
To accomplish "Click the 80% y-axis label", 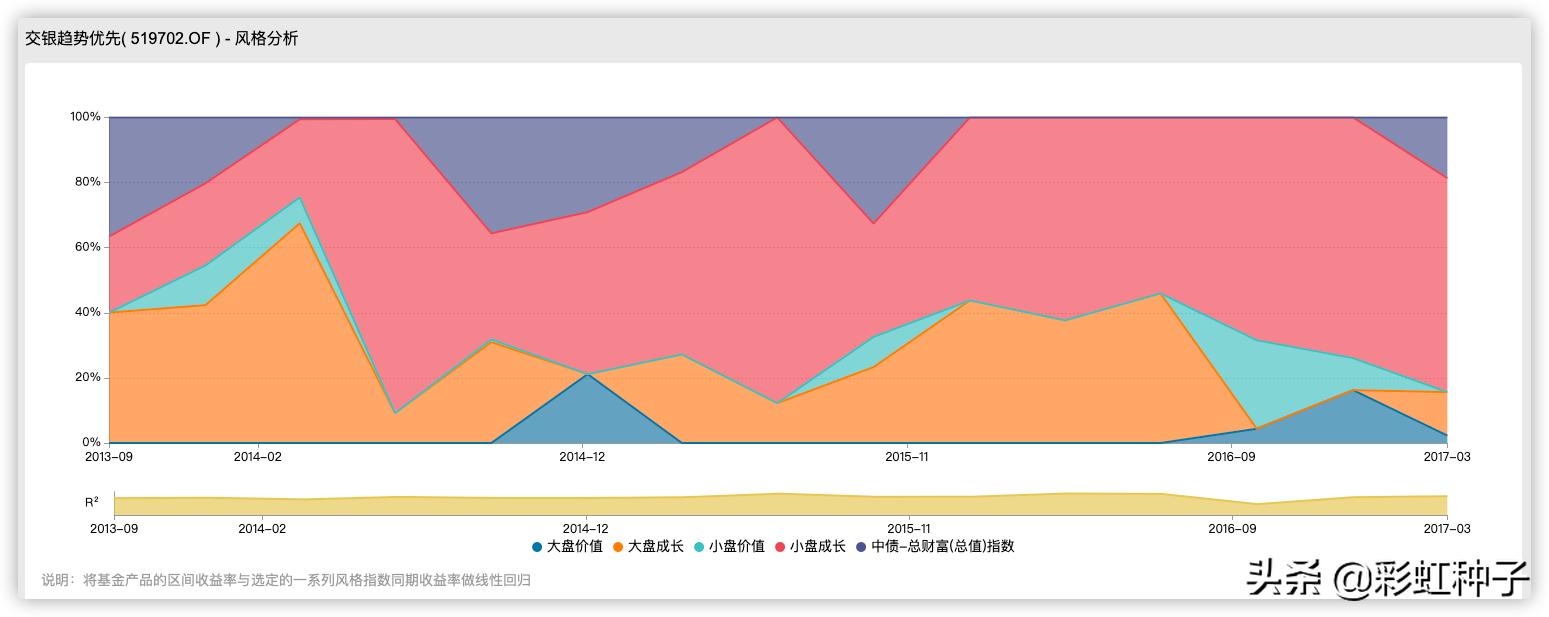I will tap(88, 182).
